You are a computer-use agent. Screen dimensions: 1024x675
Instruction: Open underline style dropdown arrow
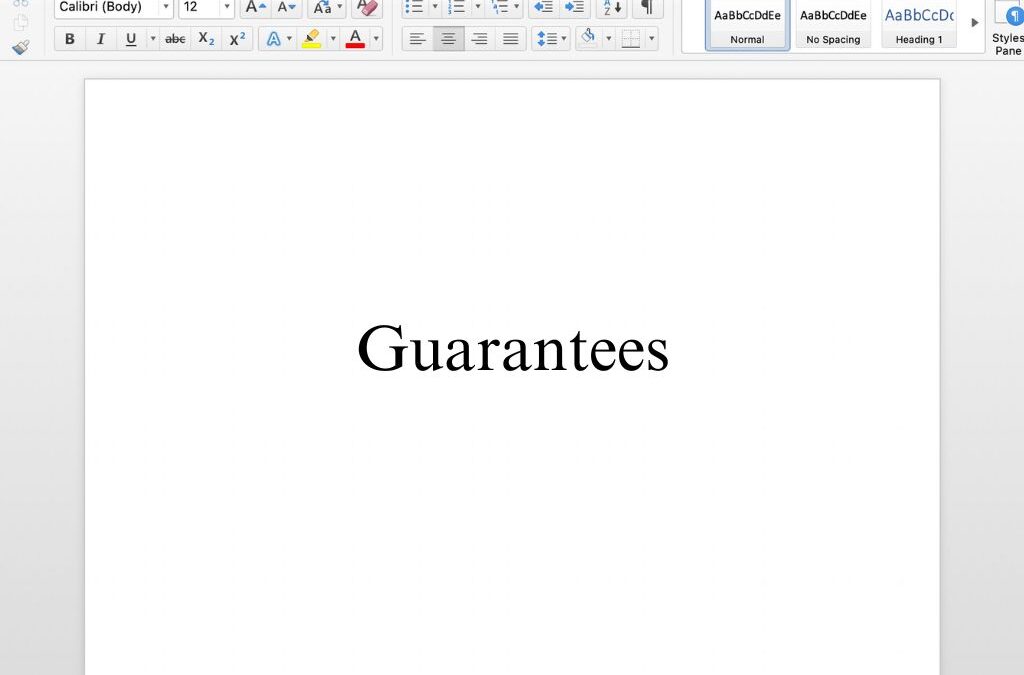pyautogui.click(x=153, y=39)
